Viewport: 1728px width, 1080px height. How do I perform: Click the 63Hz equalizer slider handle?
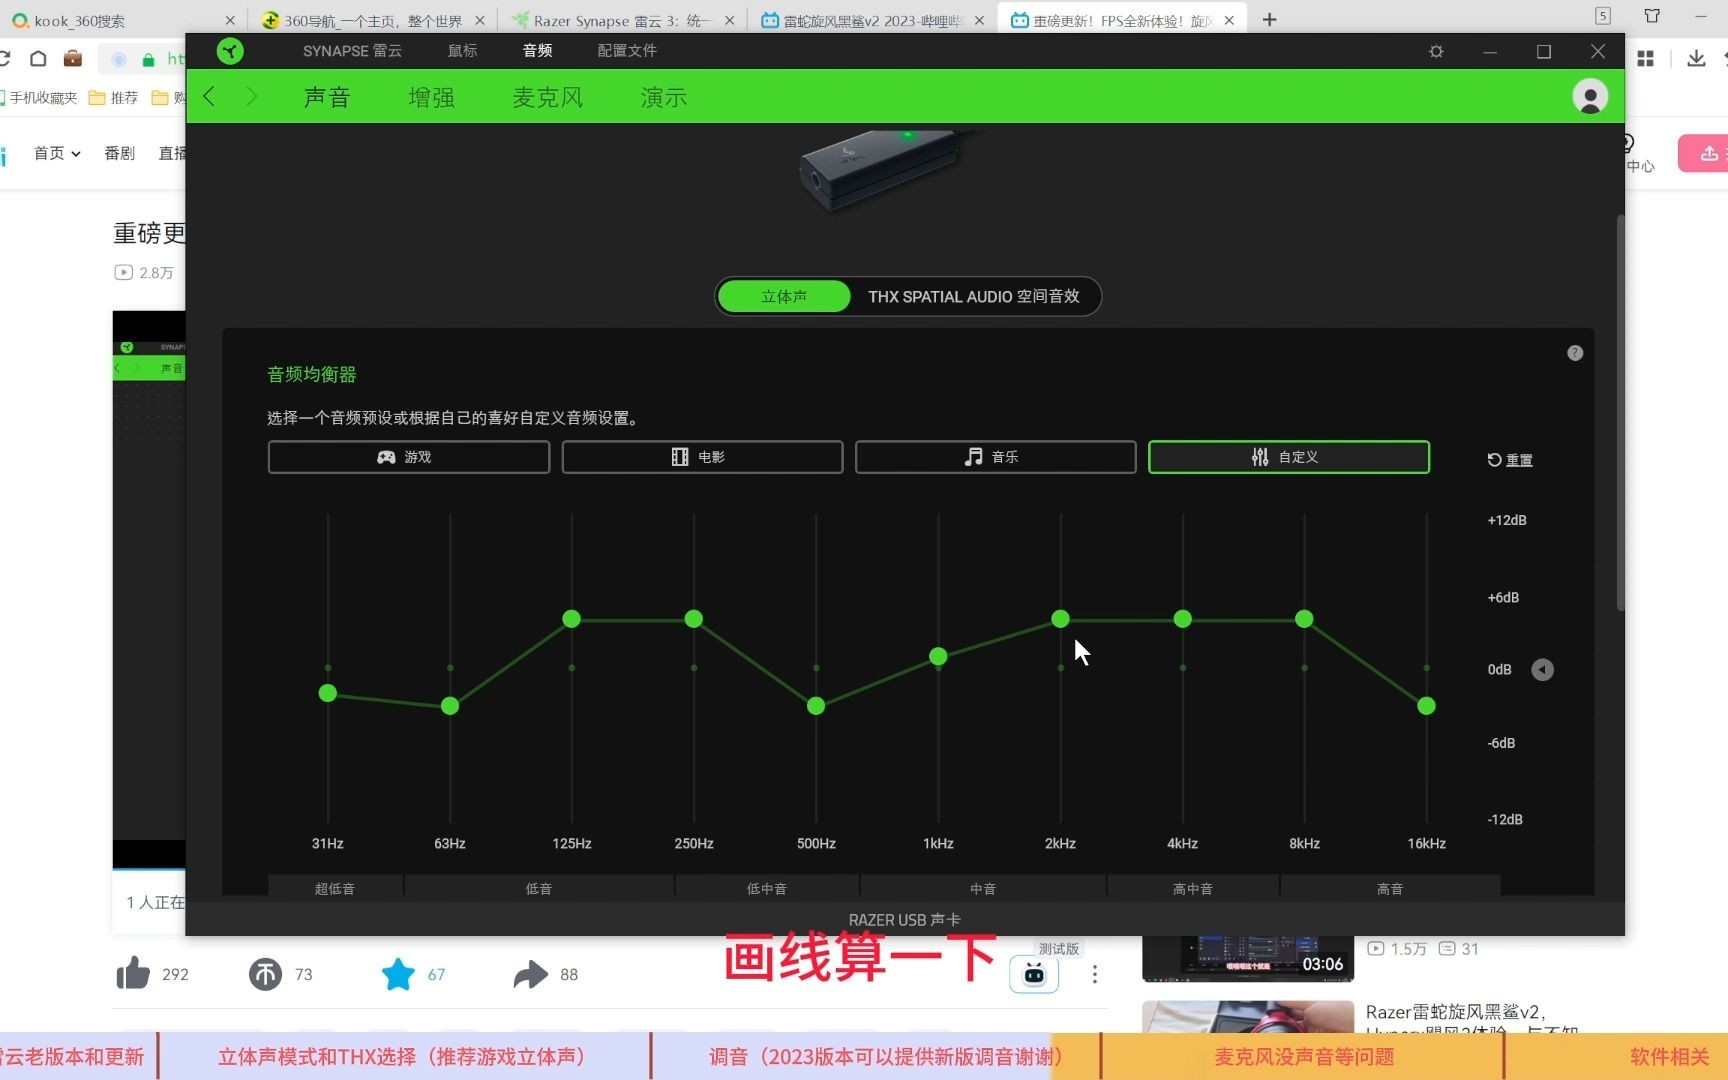click(450, 706)
